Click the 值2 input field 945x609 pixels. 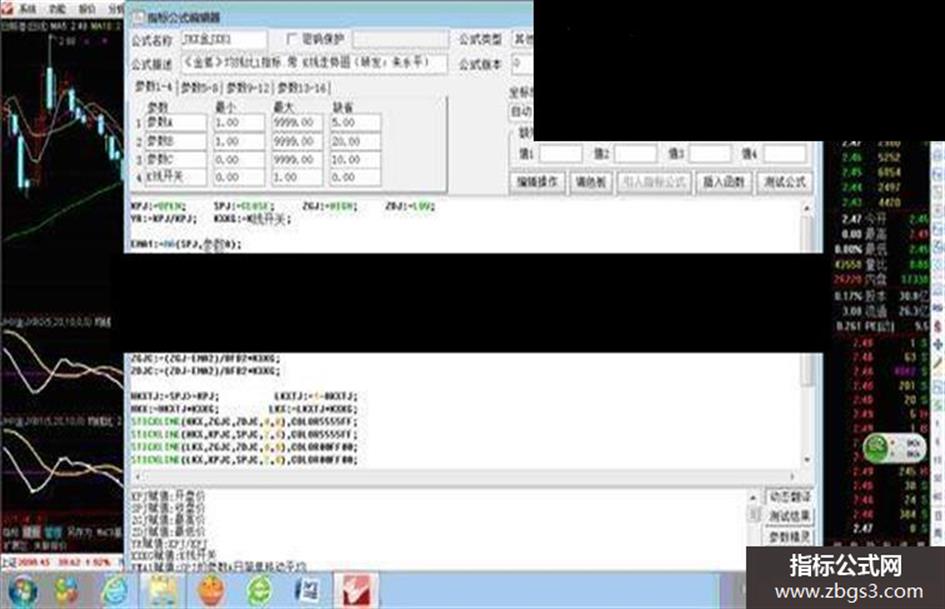click(635, 154)
